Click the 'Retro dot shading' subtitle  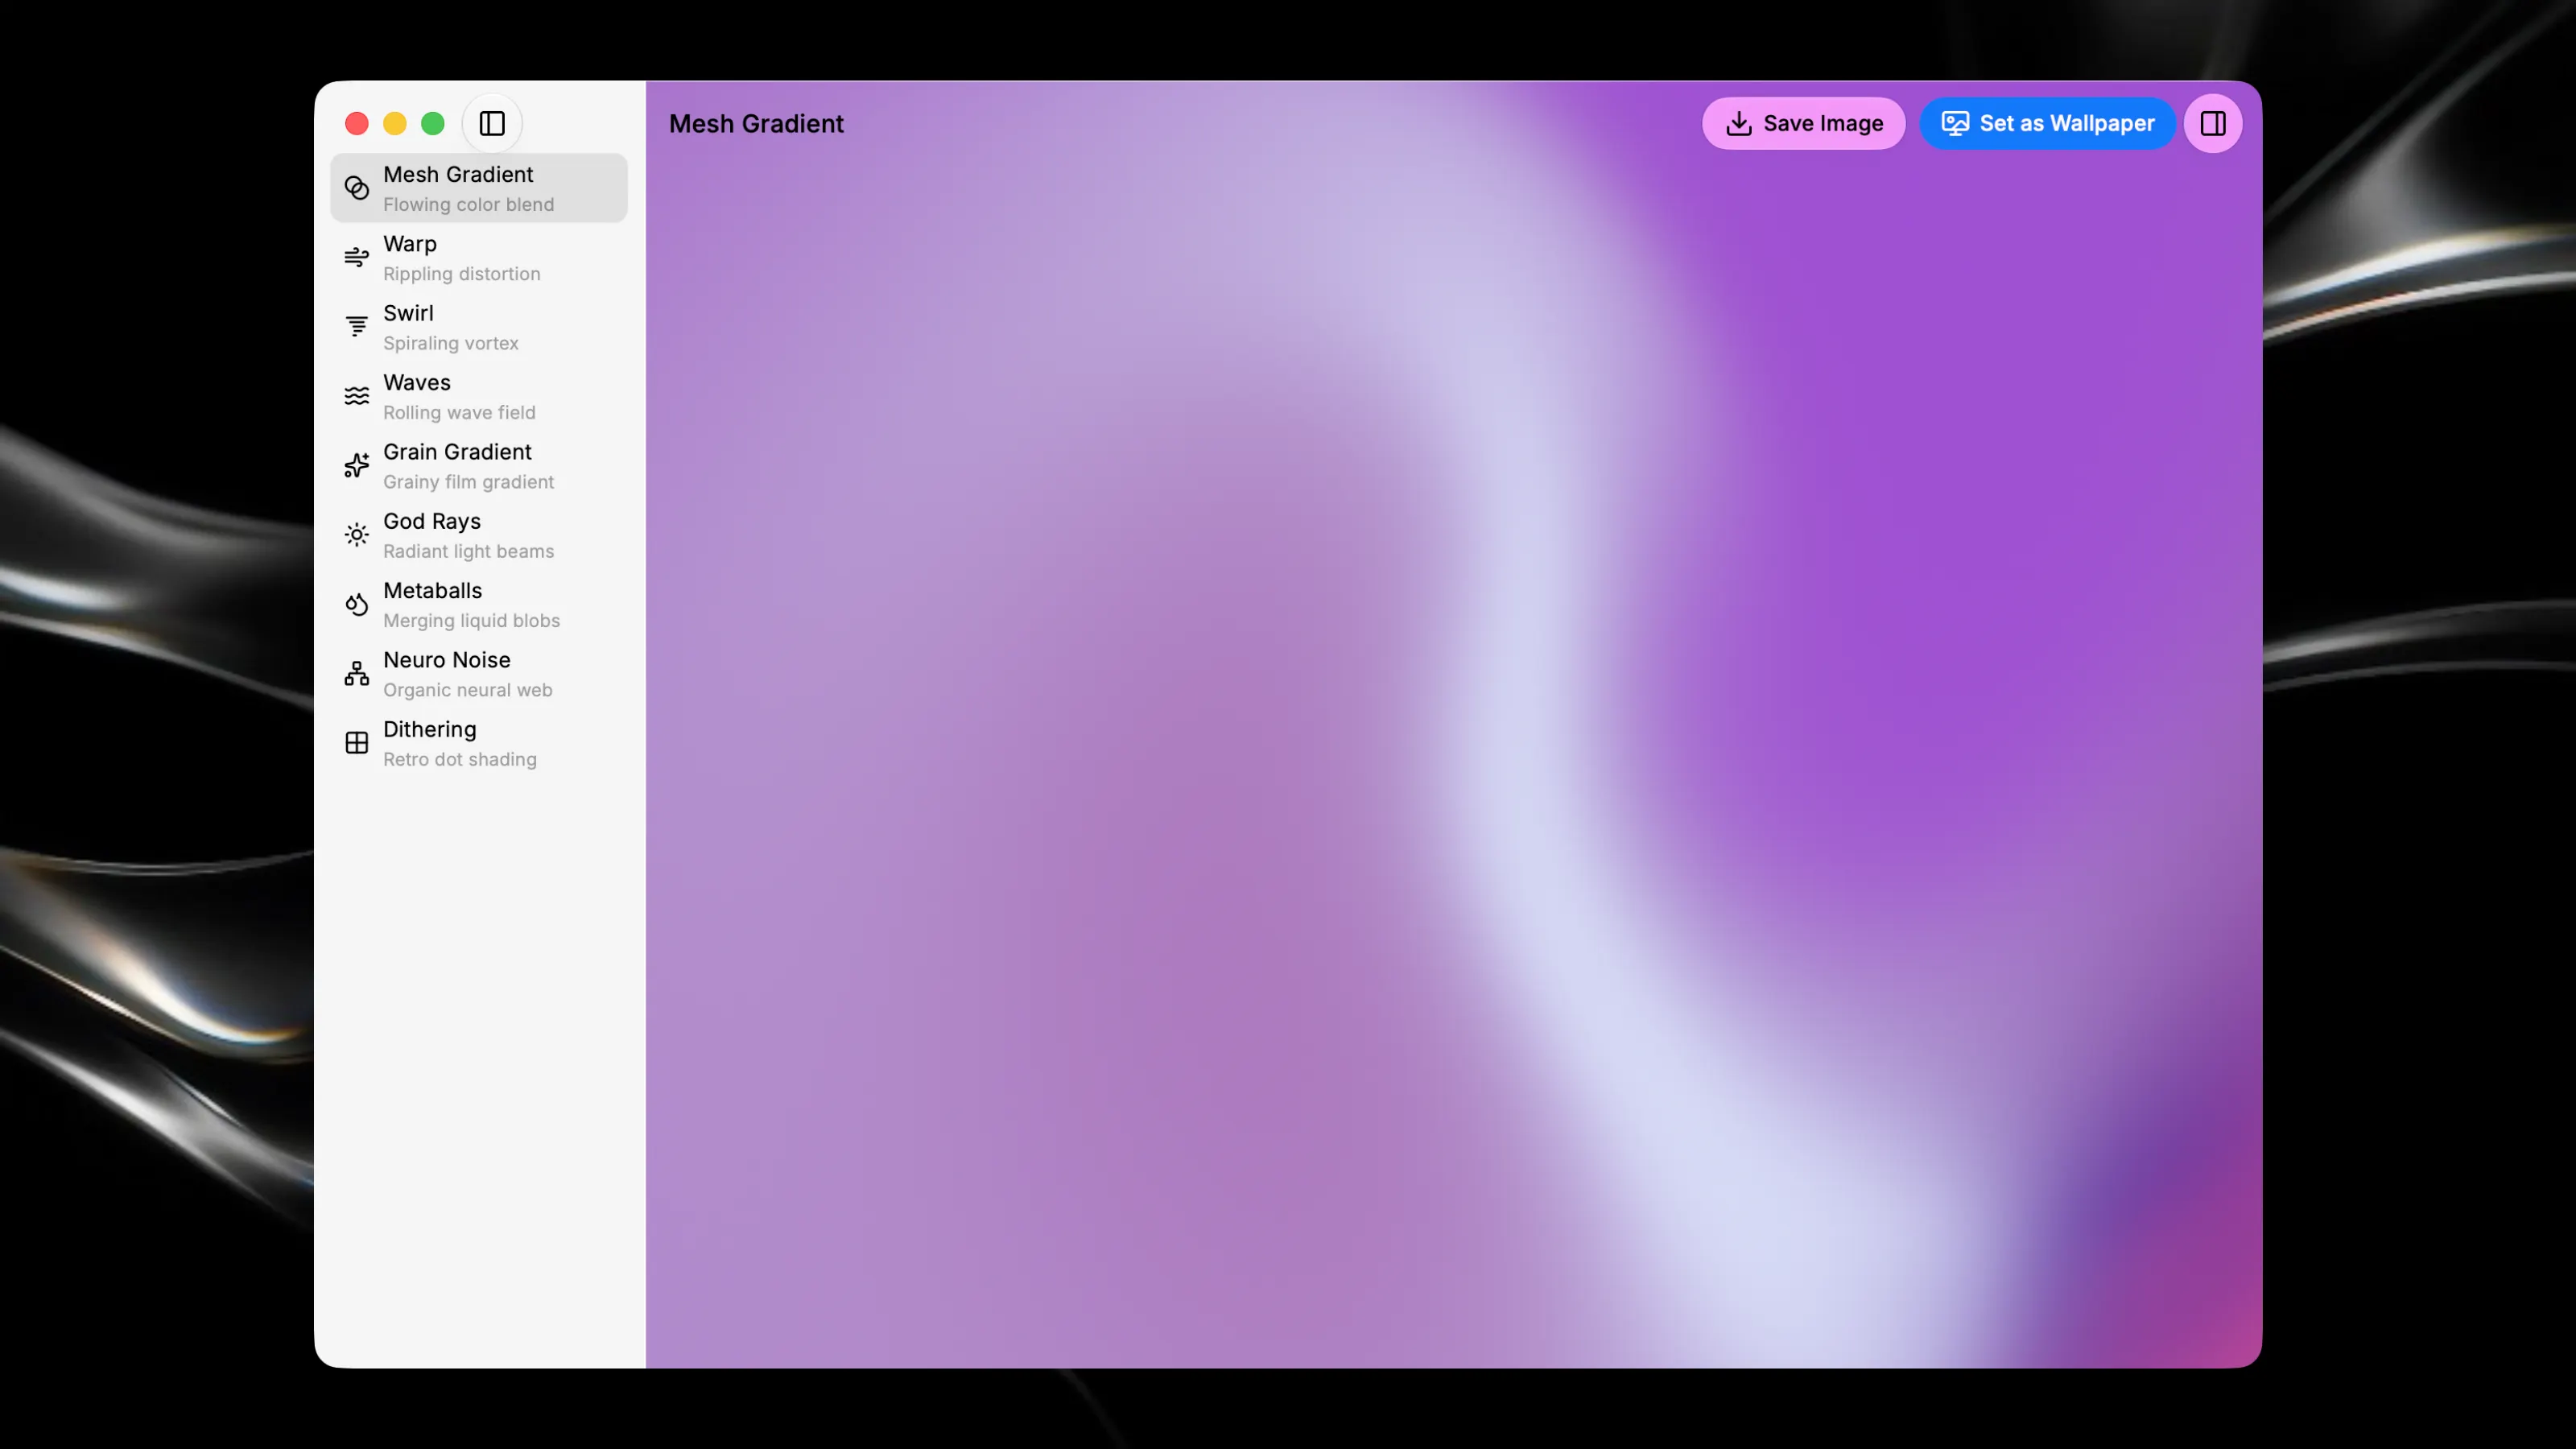pyautogui.click(x=460, y=760)
